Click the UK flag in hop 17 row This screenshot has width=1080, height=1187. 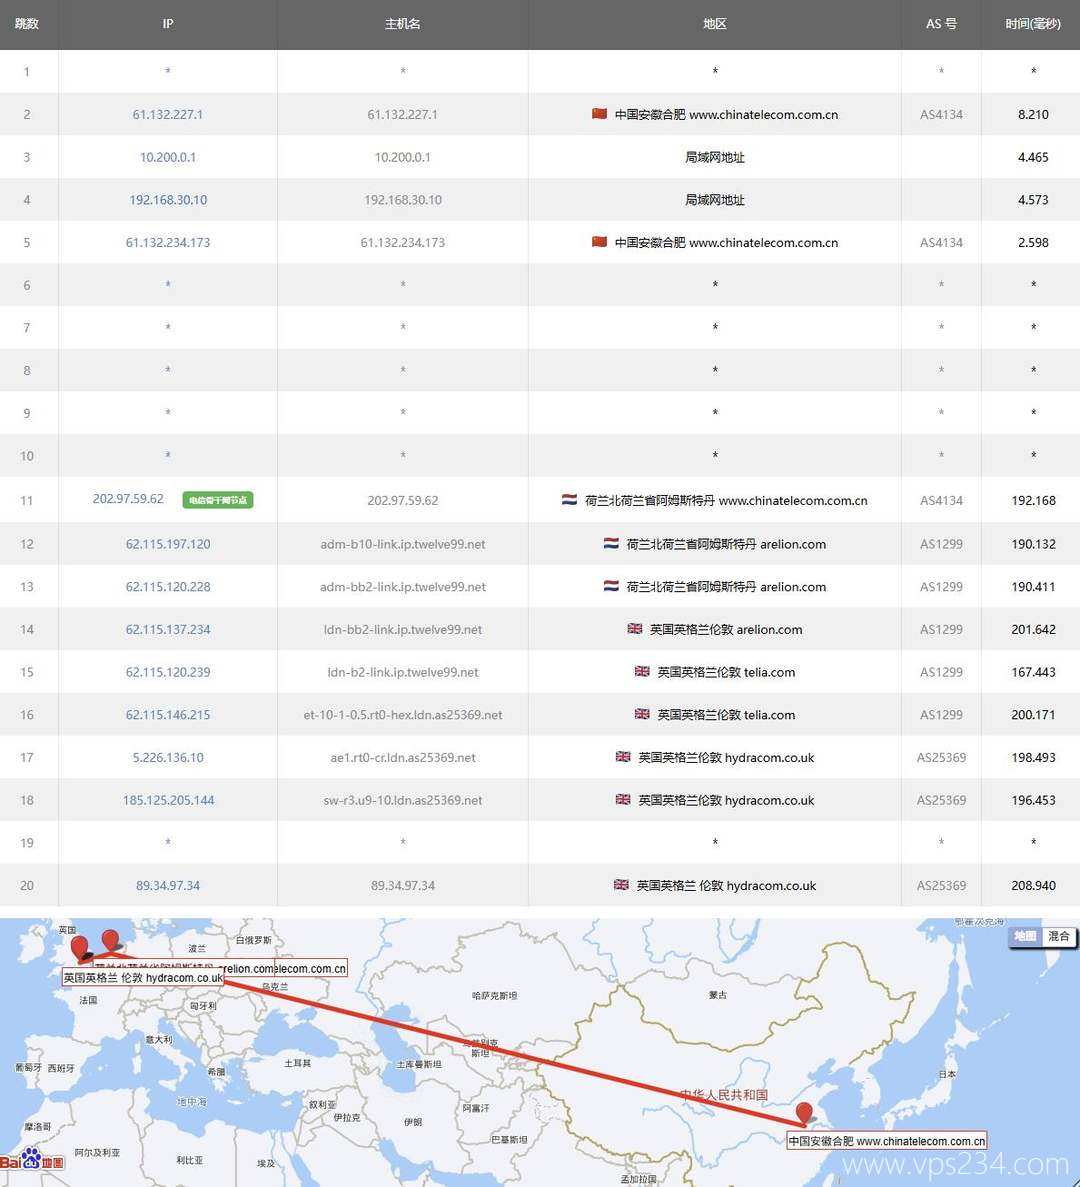click(623, 756)
